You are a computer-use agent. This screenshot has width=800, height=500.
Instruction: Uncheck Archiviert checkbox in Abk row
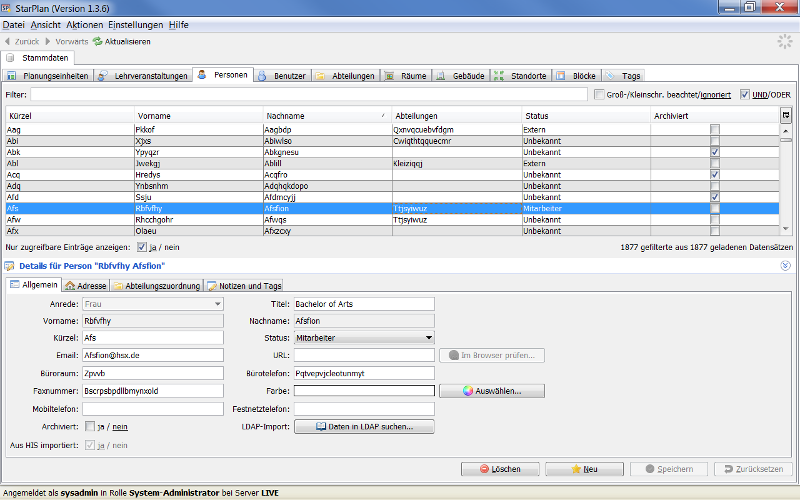click(x=715, y=152)
